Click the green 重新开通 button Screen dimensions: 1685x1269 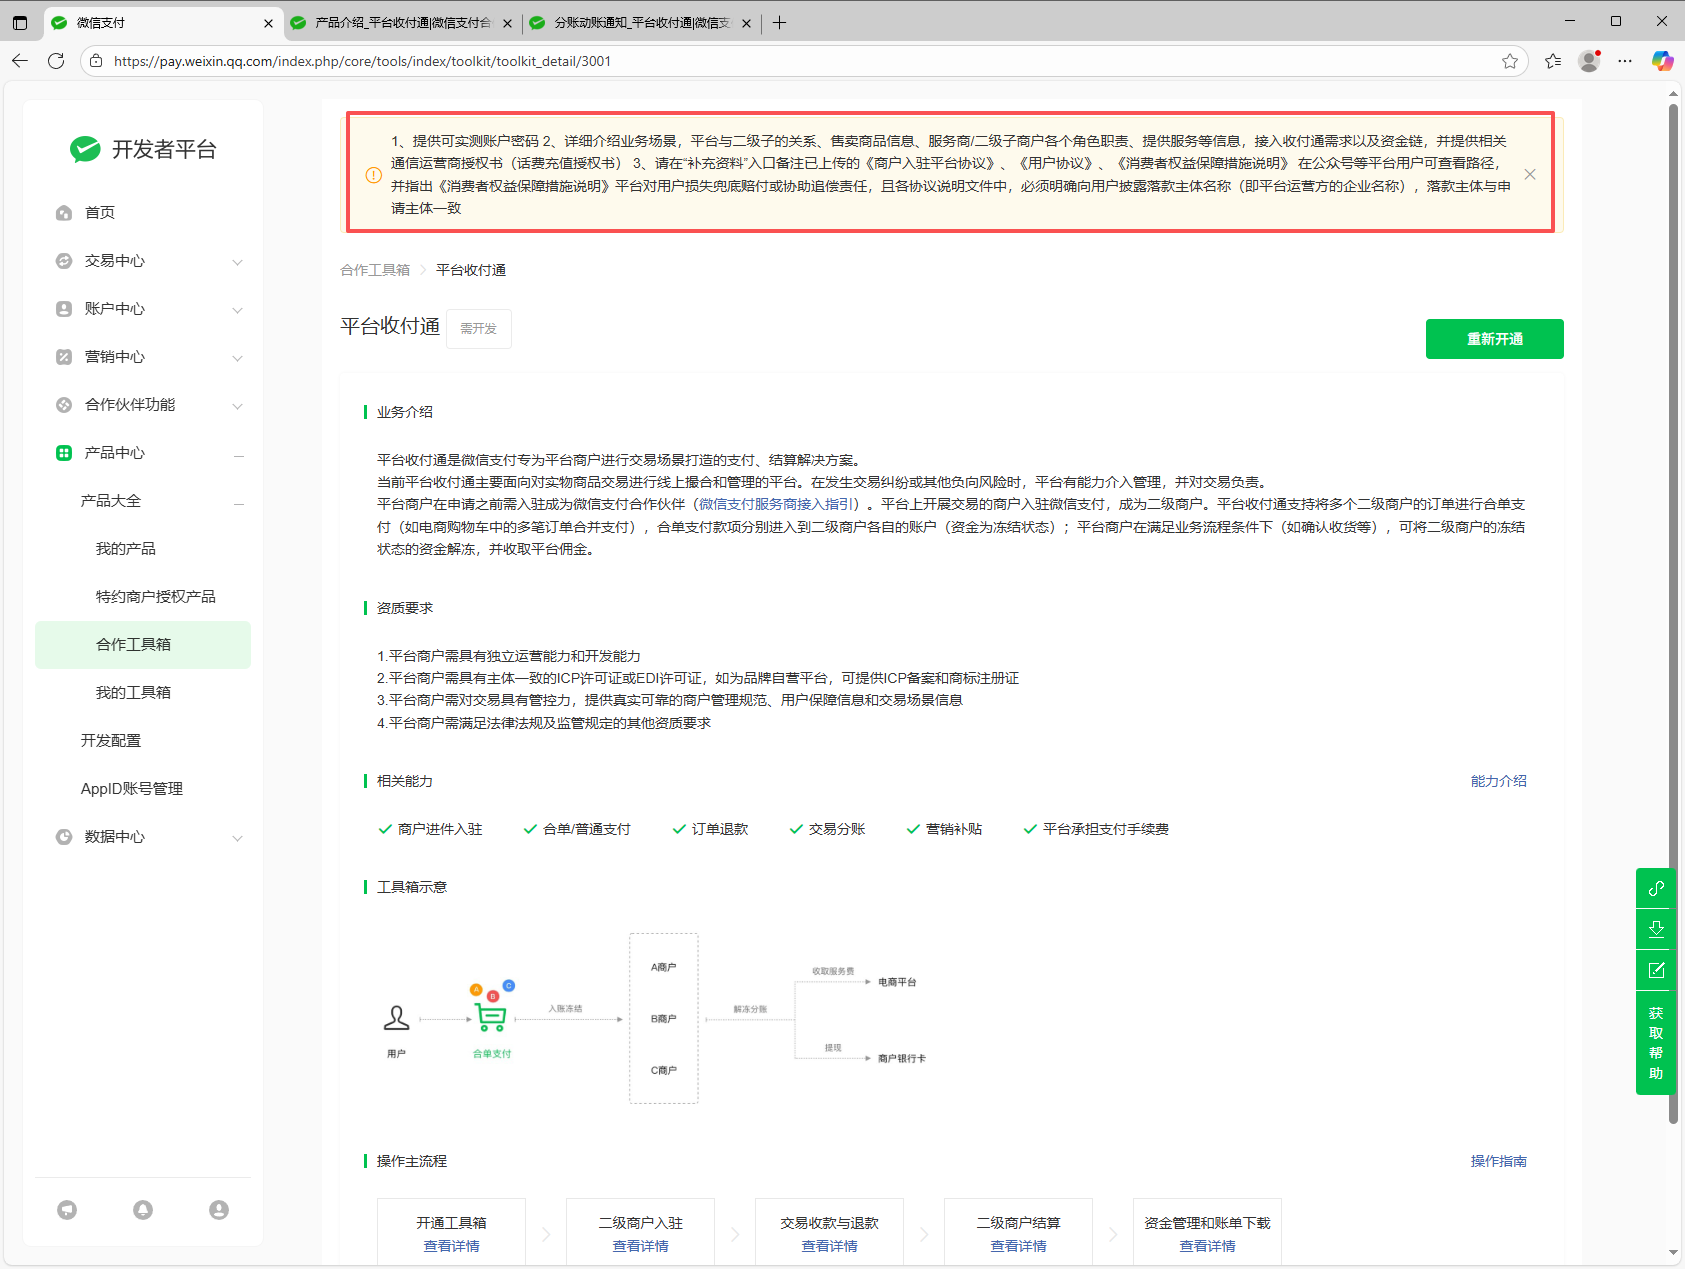click(1494, 339)
